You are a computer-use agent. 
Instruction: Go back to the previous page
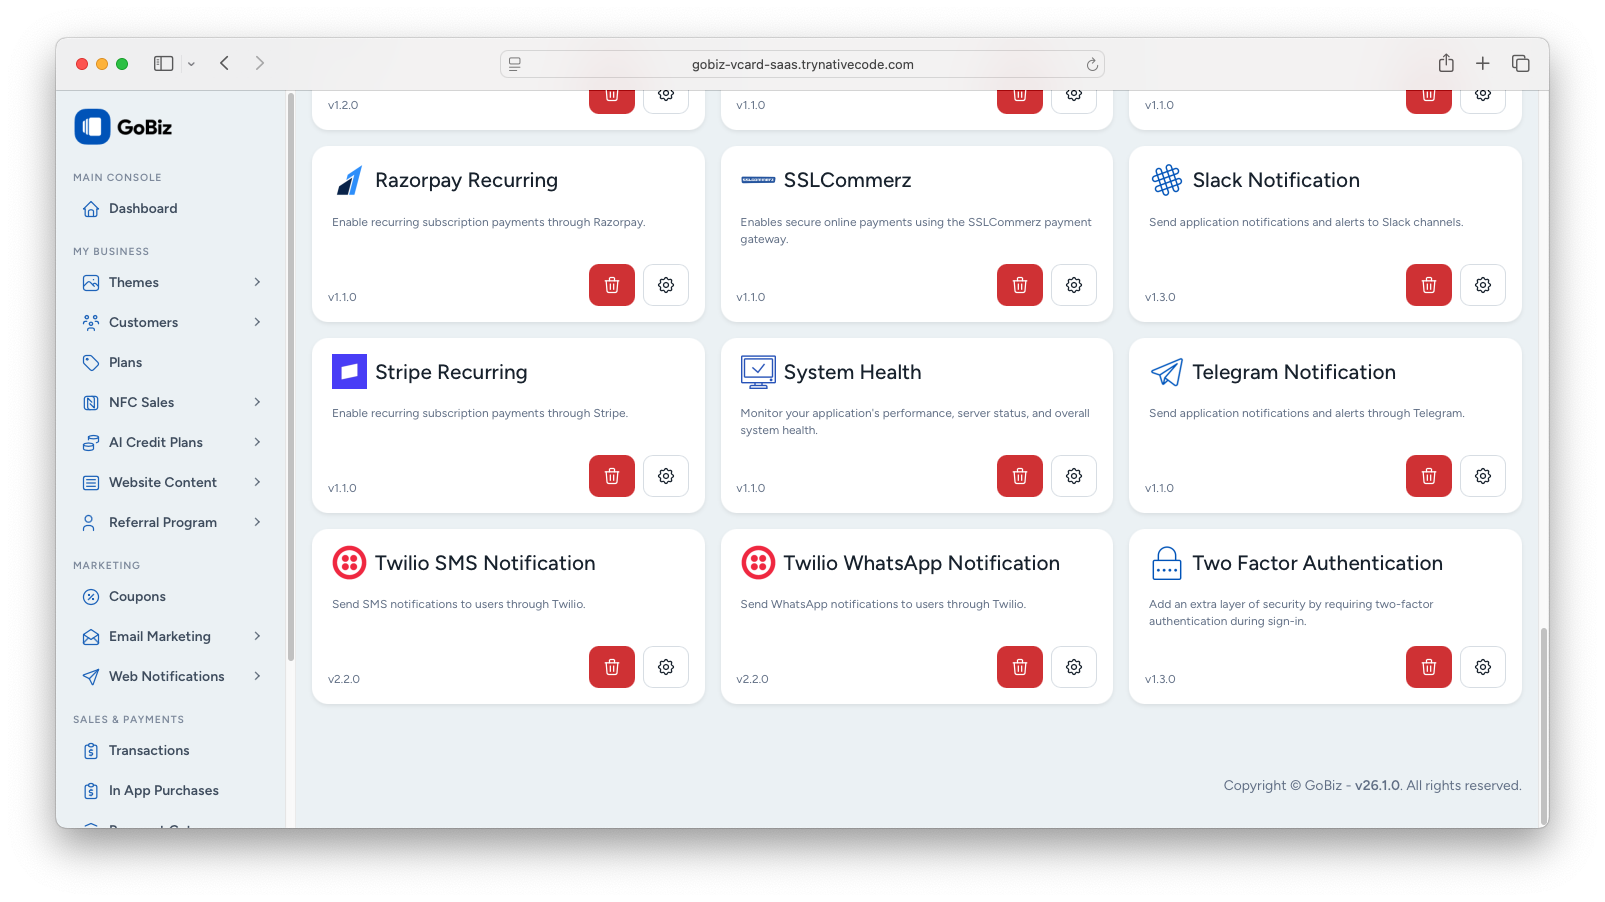click(x=225, y=63)
